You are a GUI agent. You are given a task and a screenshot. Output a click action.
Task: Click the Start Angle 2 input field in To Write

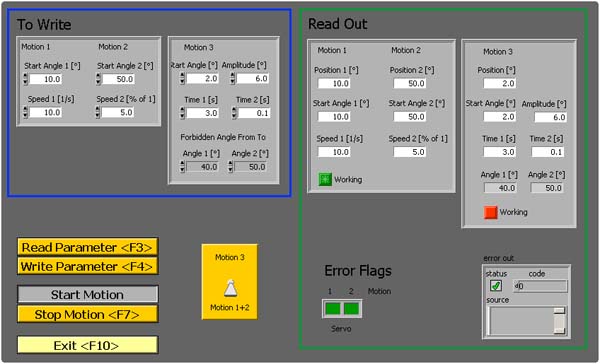pos(118,79)
